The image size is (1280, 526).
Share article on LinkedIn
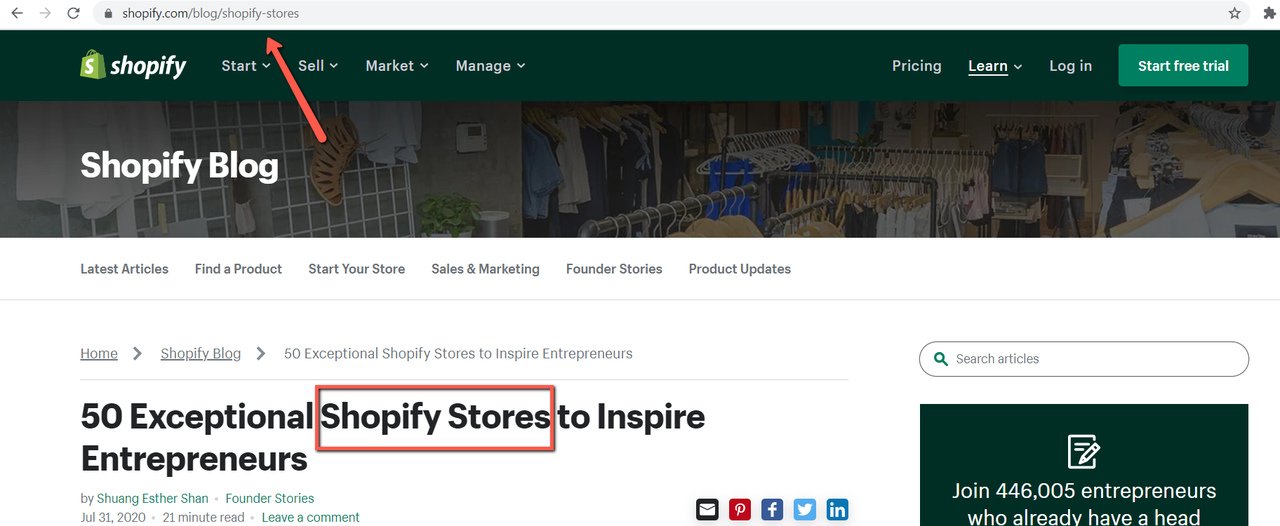(x=837, y=509)
